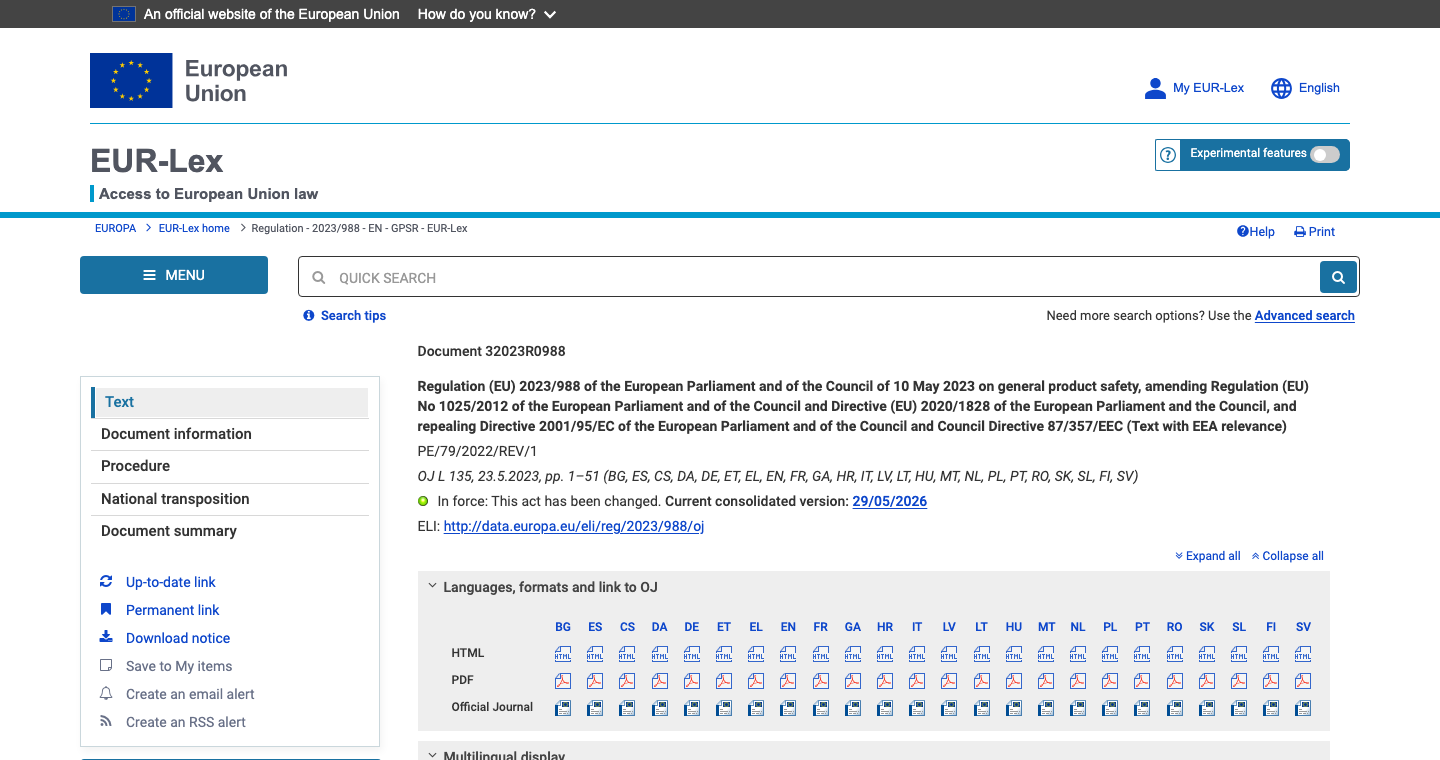Open the HTML version in RO
This screenshot has width=1440, height=760.
(x=1174, y=654)
